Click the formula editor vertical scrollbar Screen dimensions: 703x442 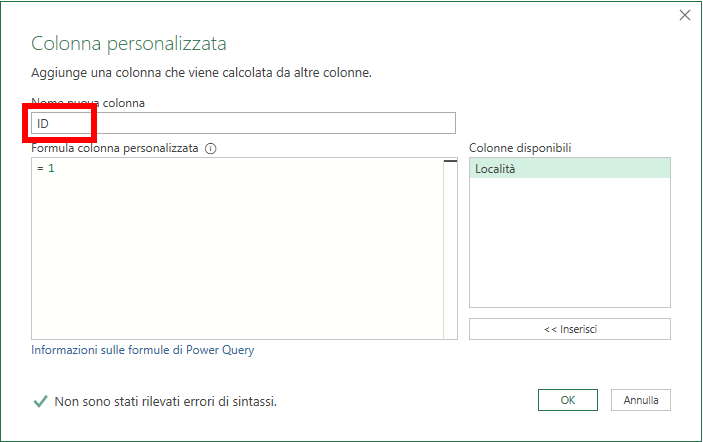coord(451,248)
